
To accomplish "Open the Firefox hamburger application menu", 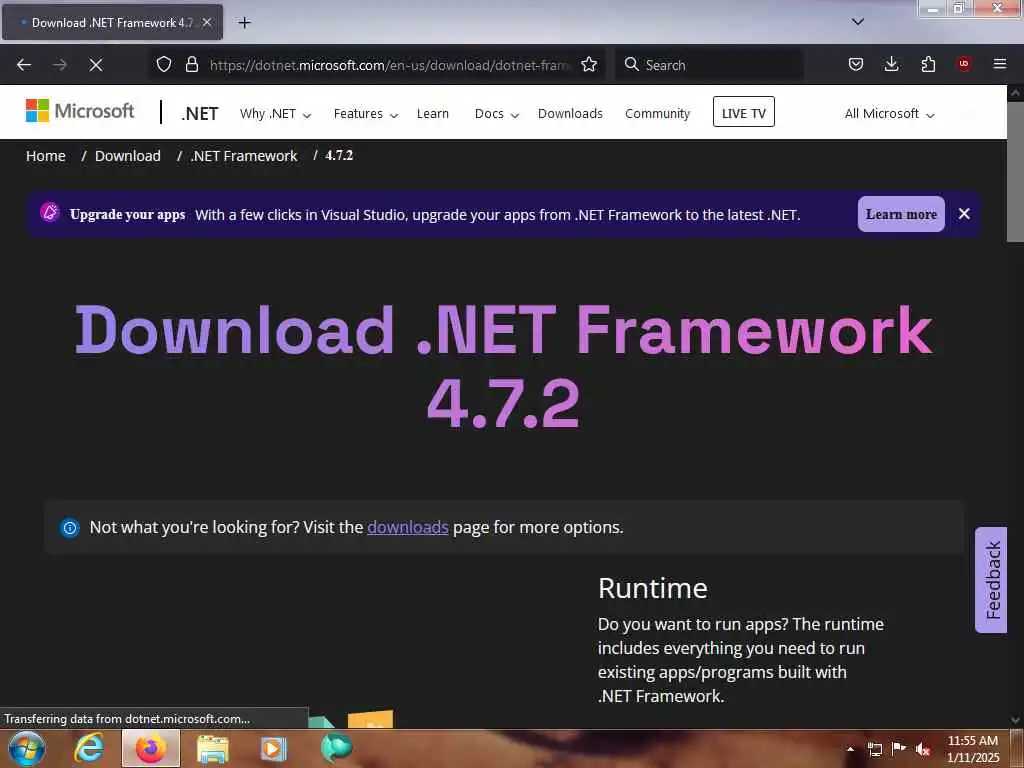I will pos(1000,63).
